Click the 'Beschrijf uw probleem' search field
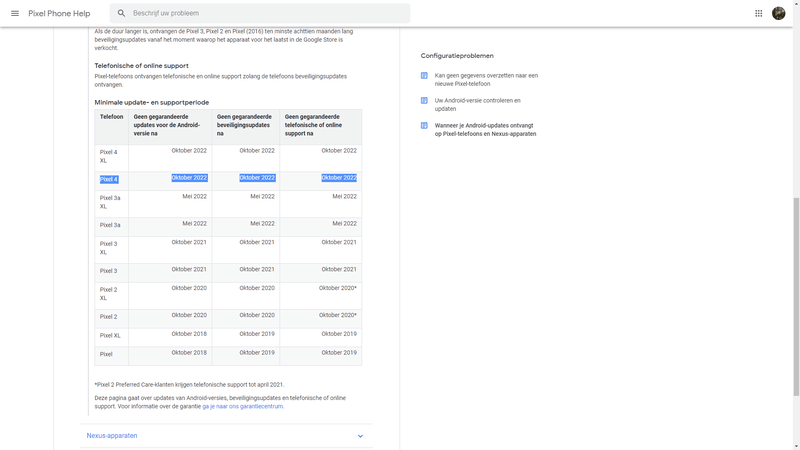Image resolution: width=800 pixels, height=450 pixels. [260, 13]
